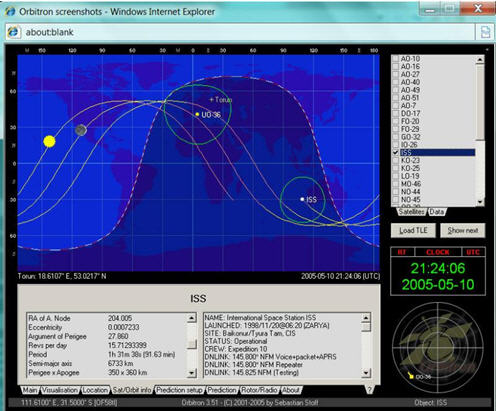Screen dimensions: 497x411
Task: Click the orbit data scroll down arrow
Action: click(192, 373)
